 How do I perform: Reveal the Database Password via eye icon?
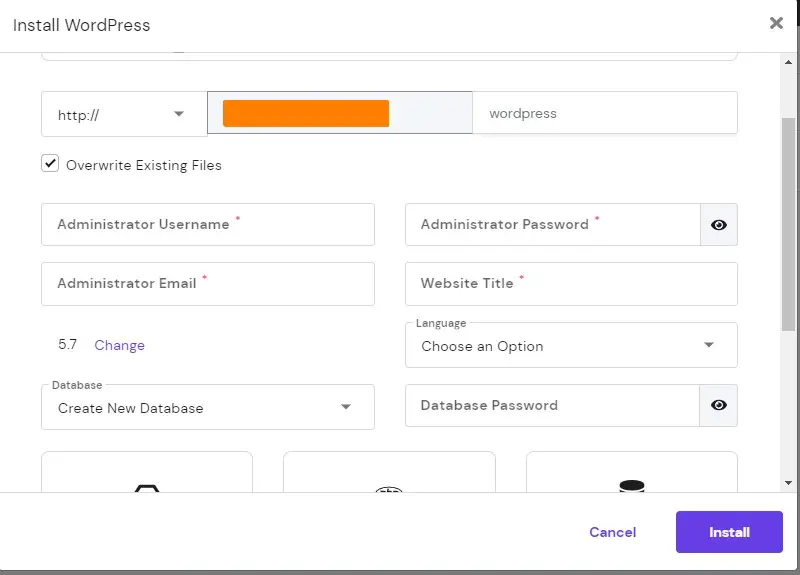719,405
